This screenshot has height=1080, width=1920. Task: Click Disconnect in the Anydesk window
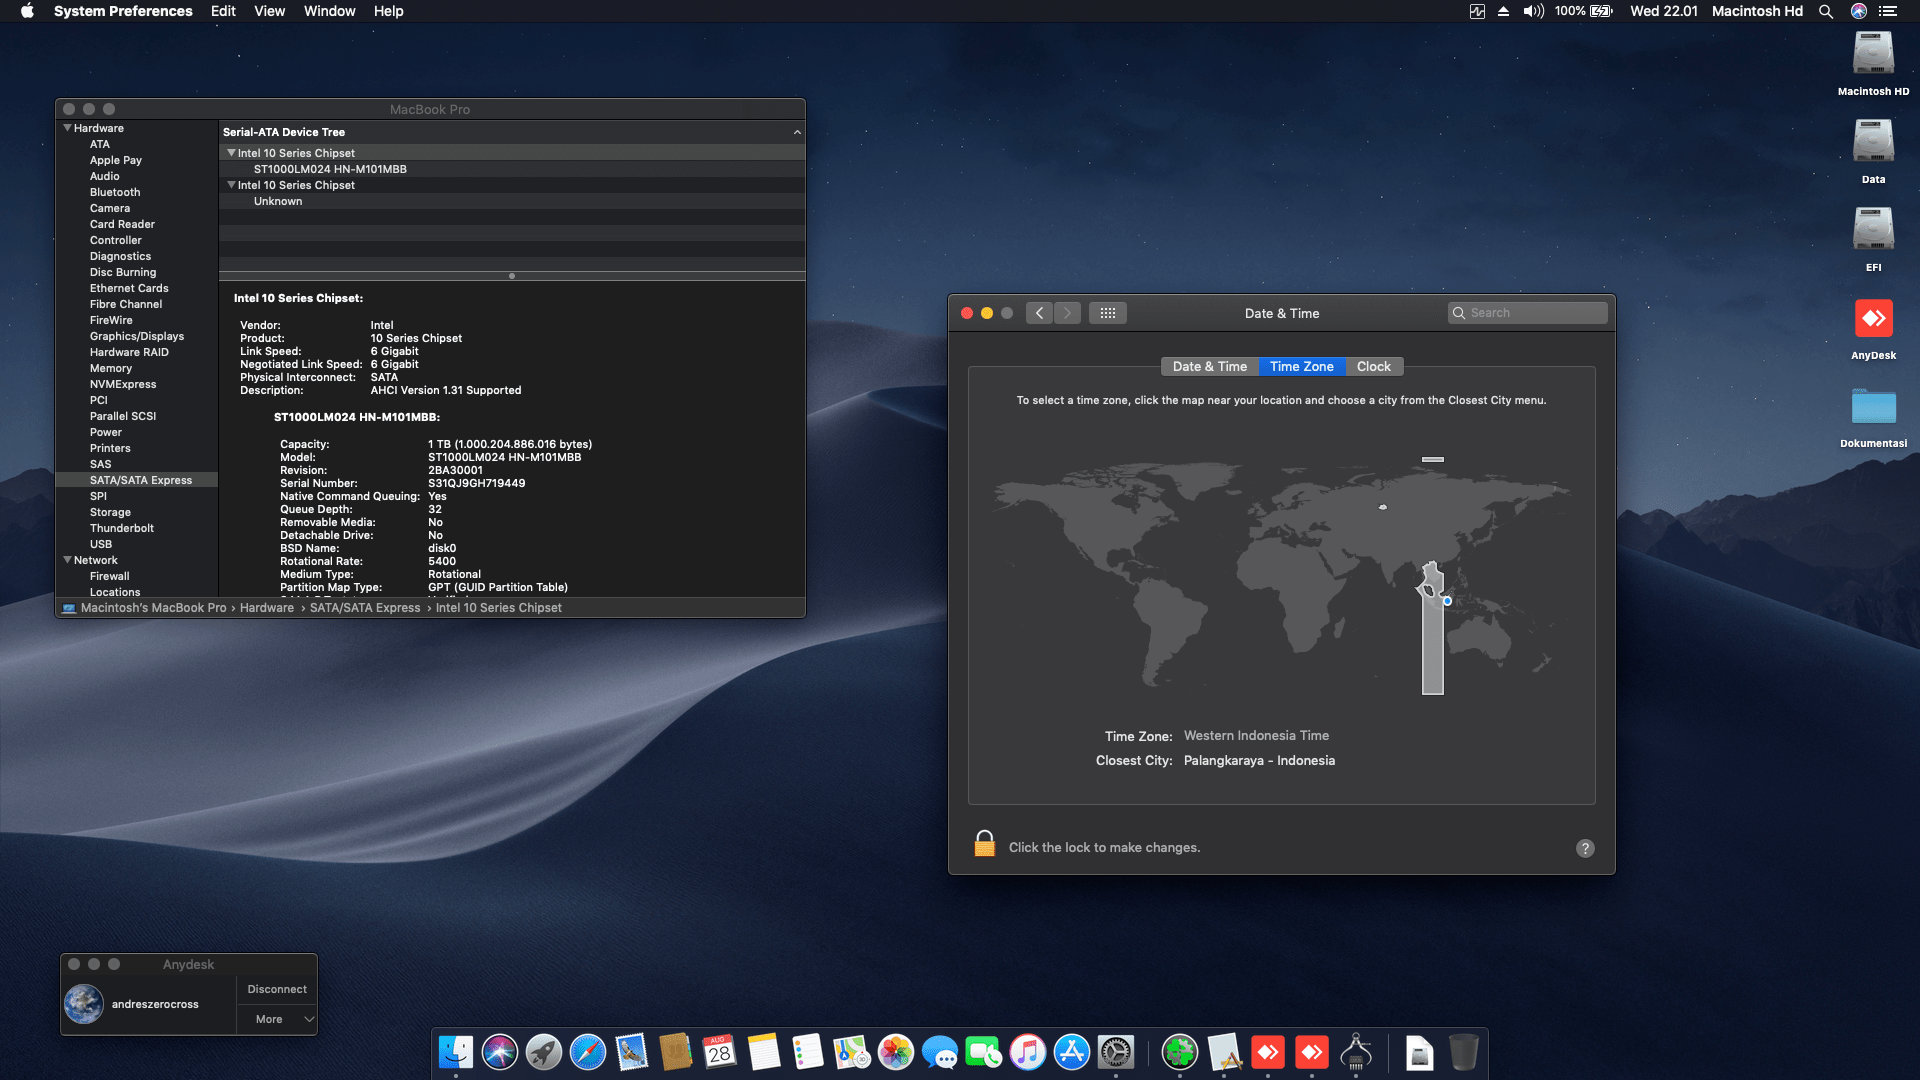pyautogui.click(x=277, y=989)
